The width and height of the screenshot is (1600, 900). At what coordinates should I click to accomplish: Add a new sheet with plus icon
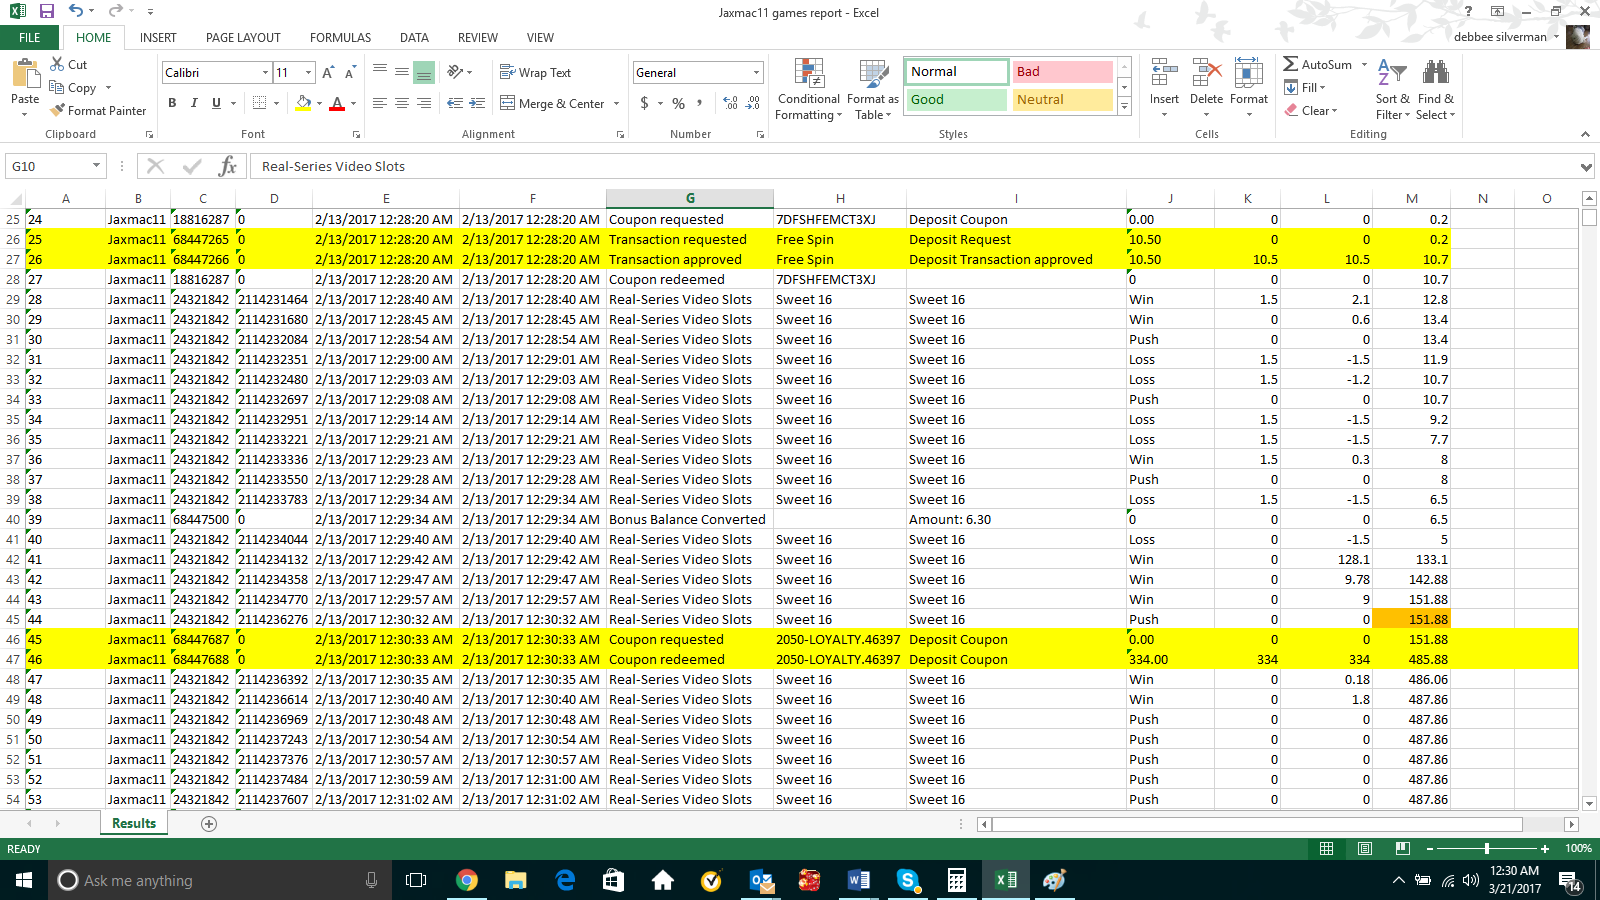pyautogui.click(x=209, y=823)
